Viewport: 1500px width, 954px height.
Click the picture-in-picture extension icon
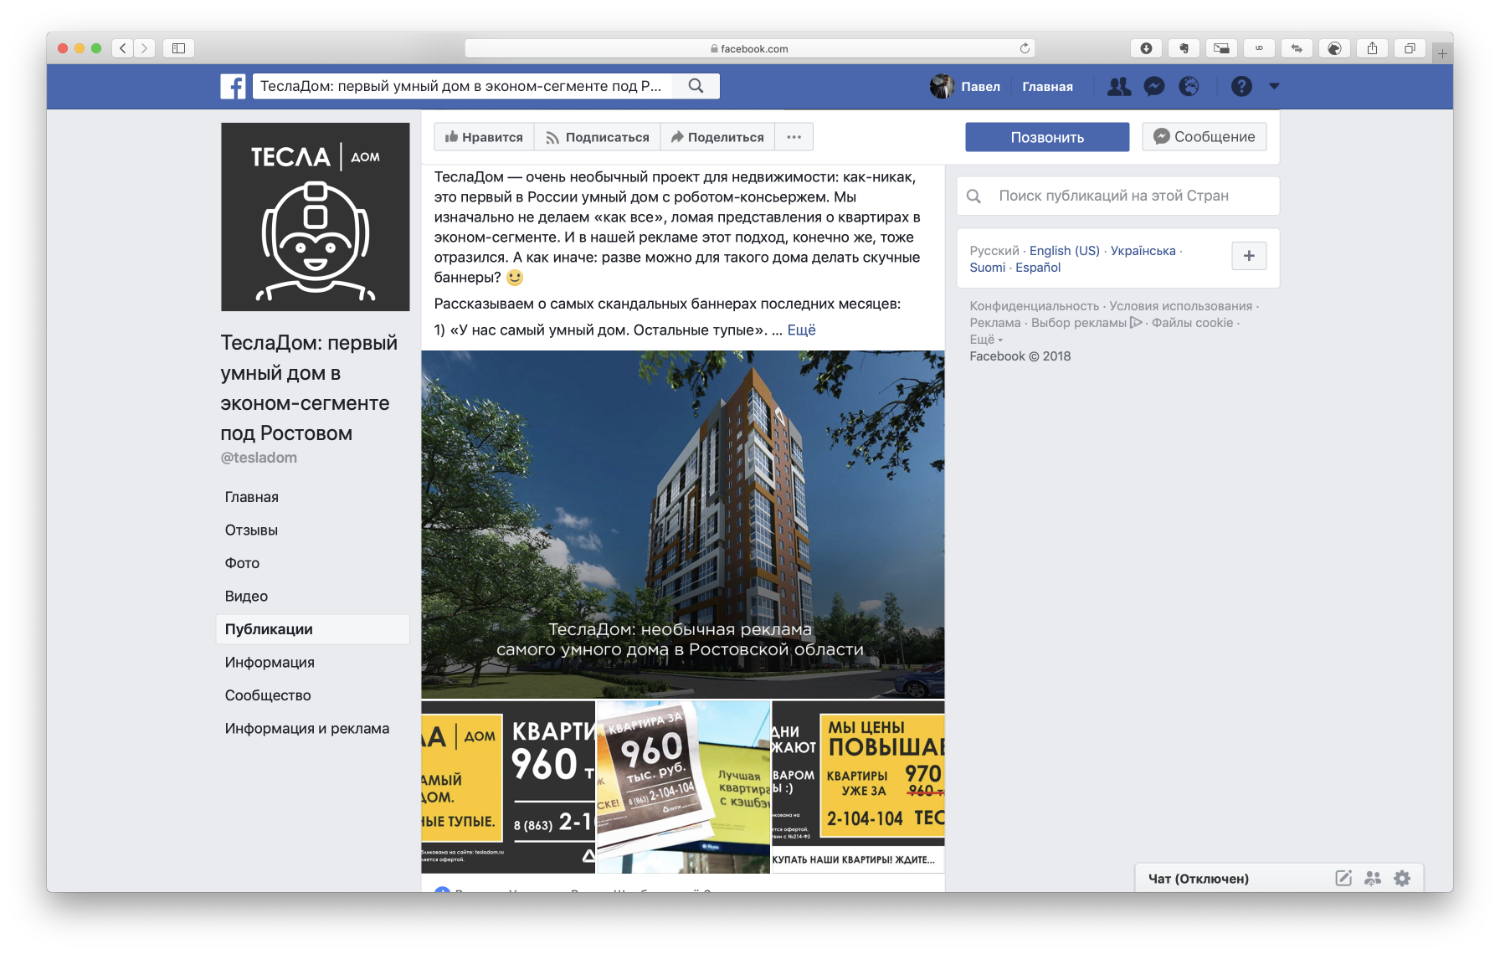(1221, 48)
